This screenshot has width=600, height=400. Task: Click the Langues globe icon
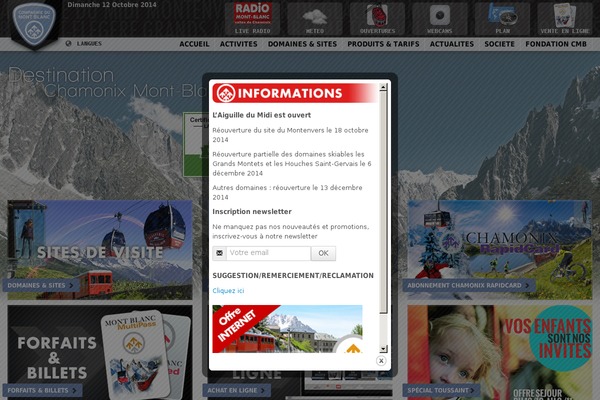pyautogui.click(x=68, y=44)
